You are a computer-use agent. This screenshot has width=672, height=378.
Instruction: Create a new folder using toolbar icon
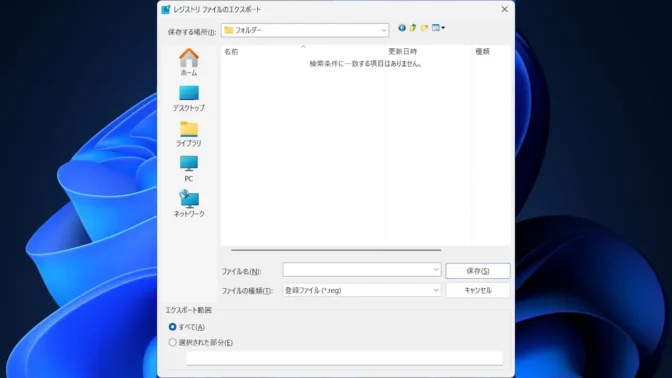click(424, 28)
